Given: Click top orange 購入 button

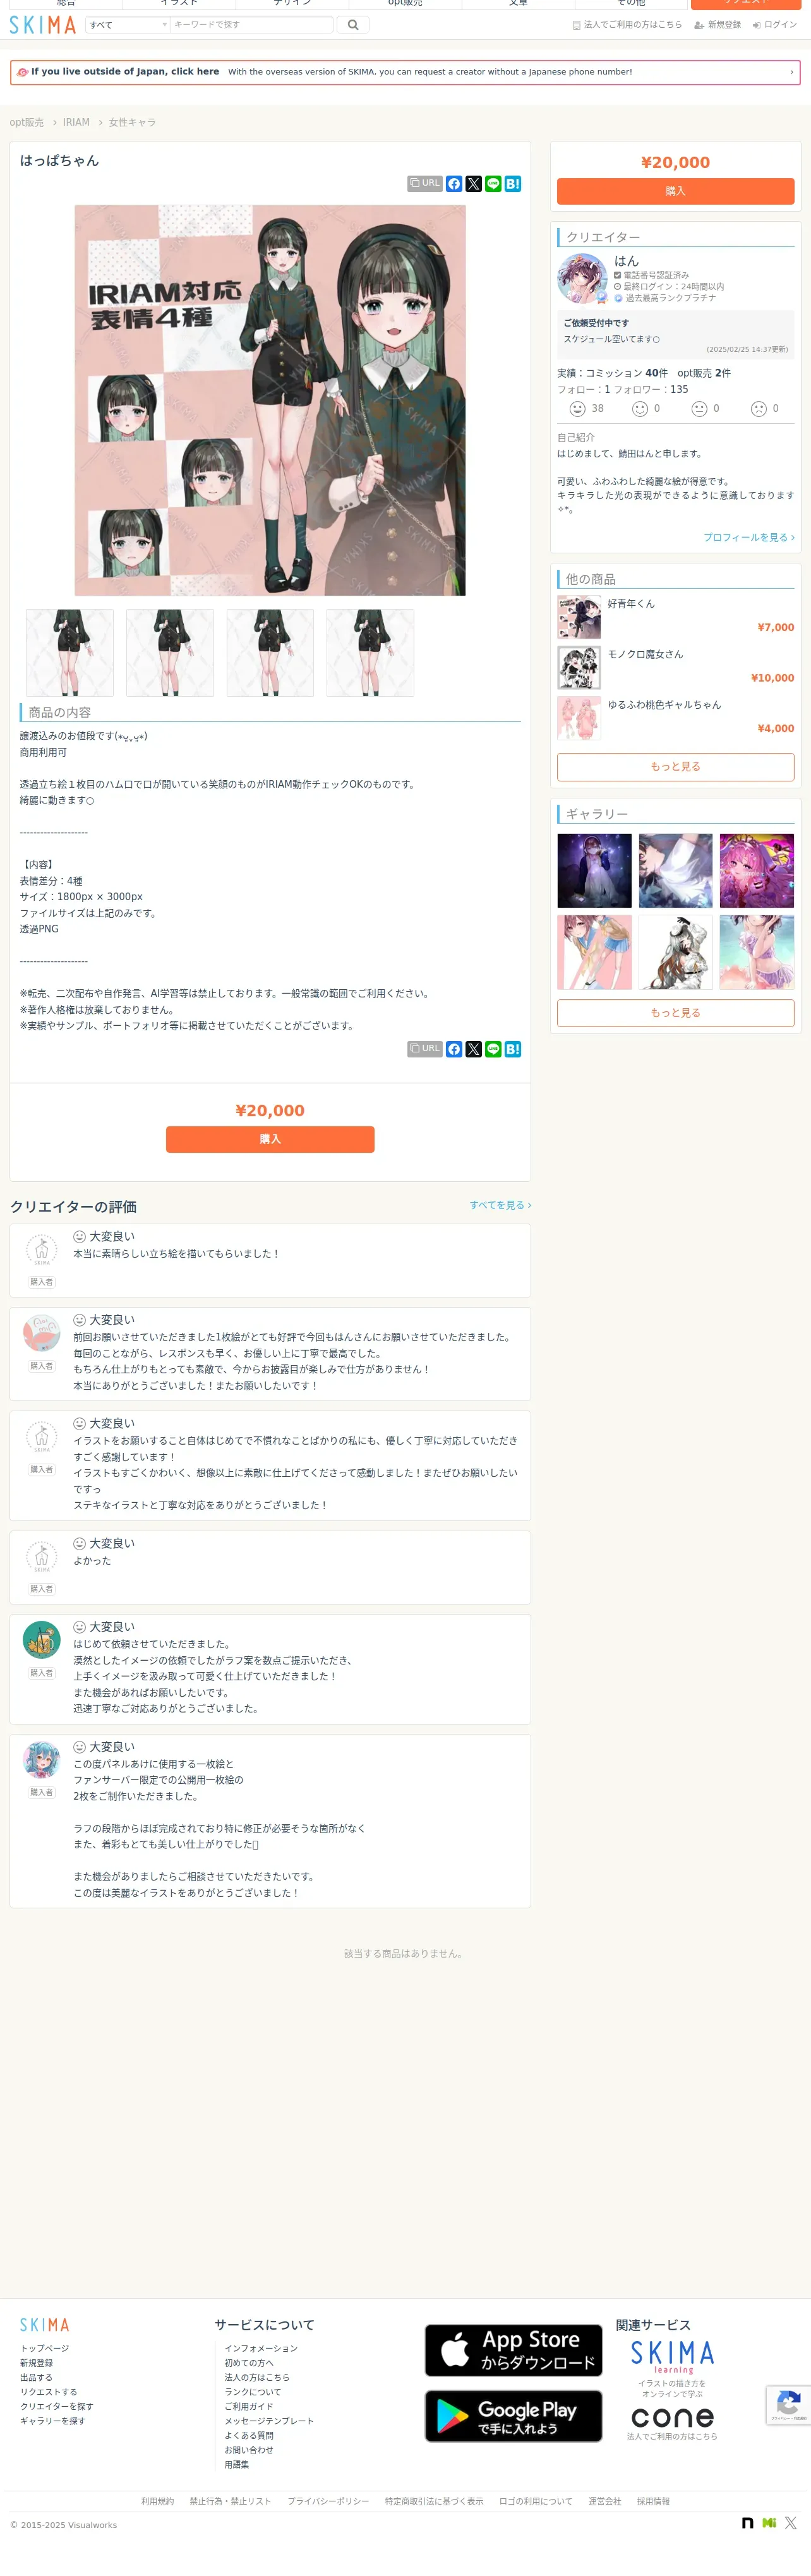Looking at the screenshot, I should (675, 191).
